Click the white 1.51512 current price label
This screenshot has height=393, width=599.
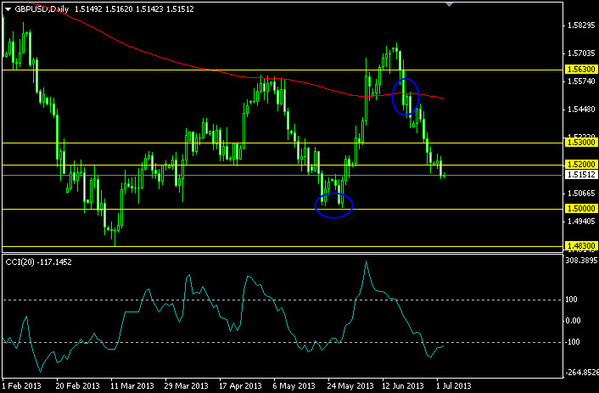pyautogui.click(x=581, y=175)
